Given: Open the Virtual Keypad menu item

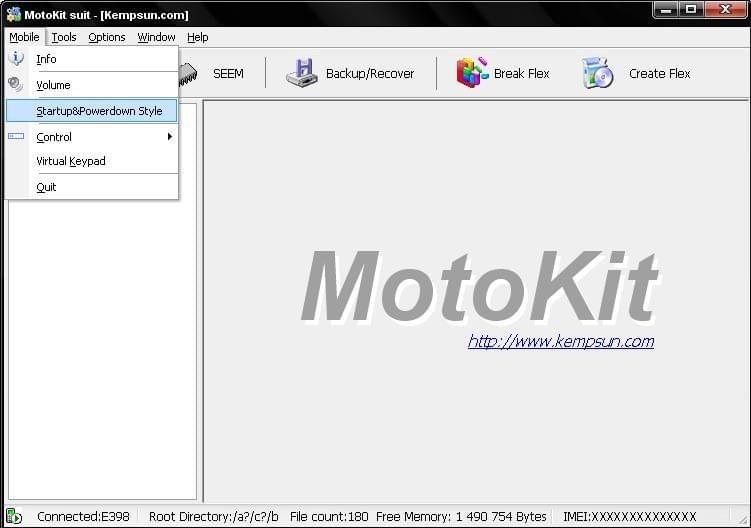Looking at the screenshot, I should coord(71,161).
